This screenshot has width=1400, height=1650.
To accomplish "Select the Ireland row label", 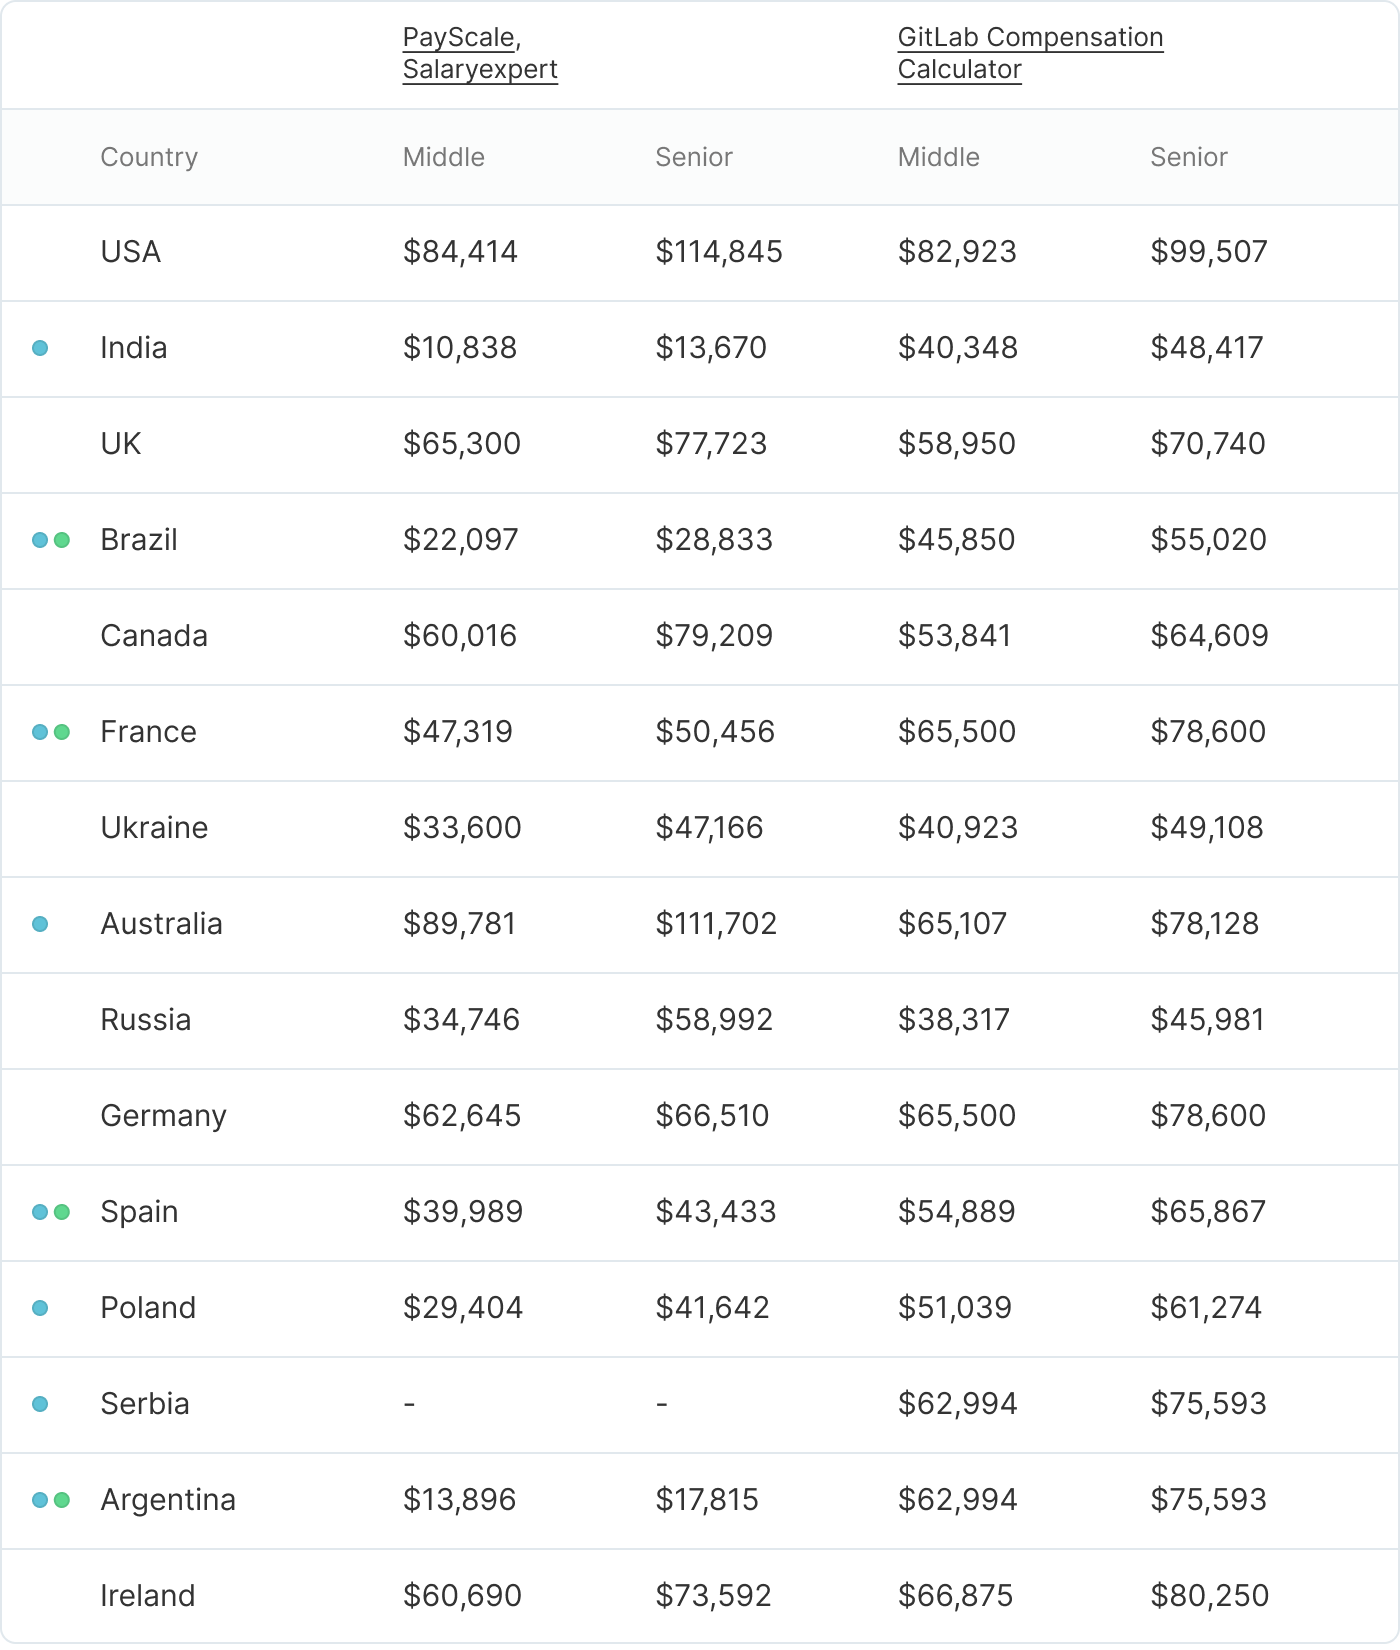I will (147, 1596).
